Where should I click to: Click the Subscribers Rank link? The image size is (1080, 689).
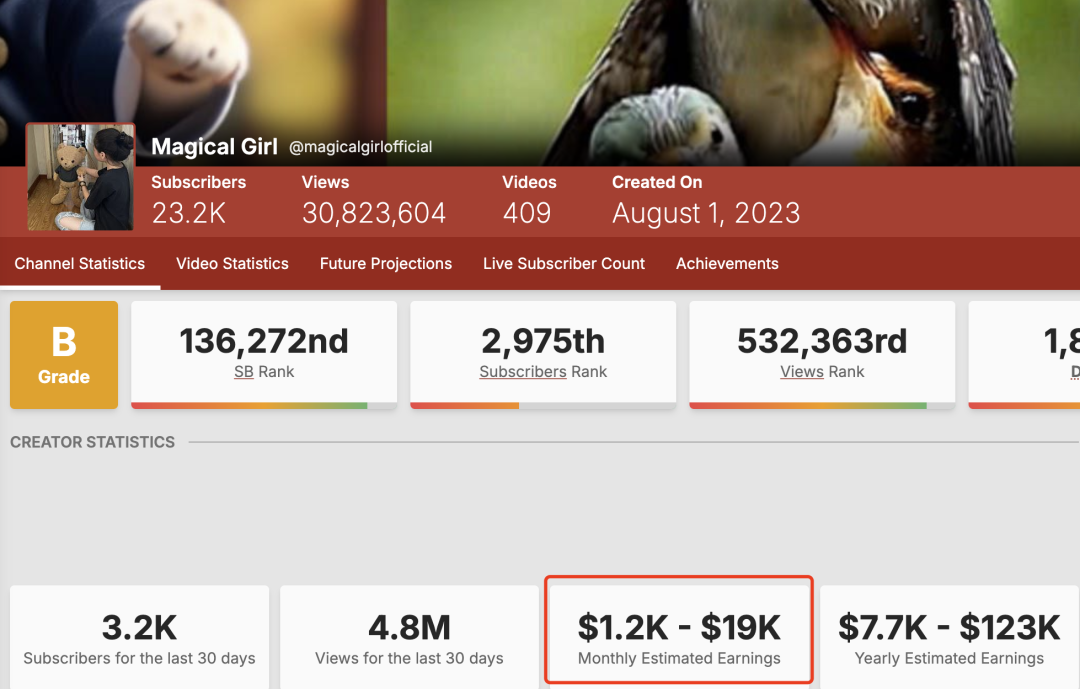[x=522, y=371]
